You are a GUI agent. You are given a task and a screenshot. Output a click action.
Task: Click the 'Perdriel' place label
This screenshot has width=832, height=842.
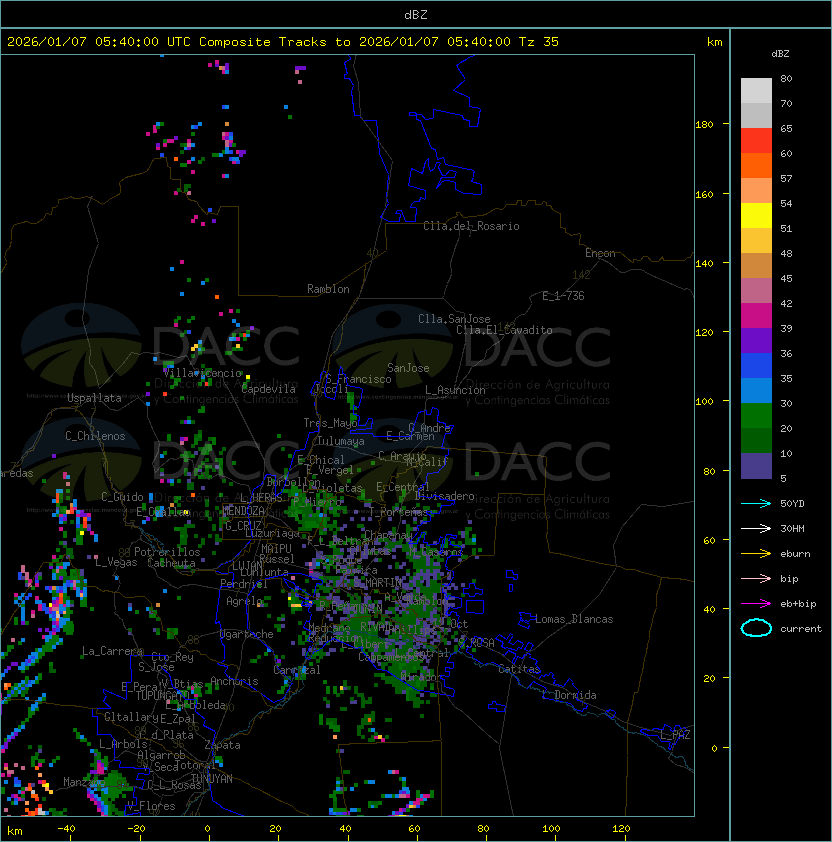tap(244, 584)
